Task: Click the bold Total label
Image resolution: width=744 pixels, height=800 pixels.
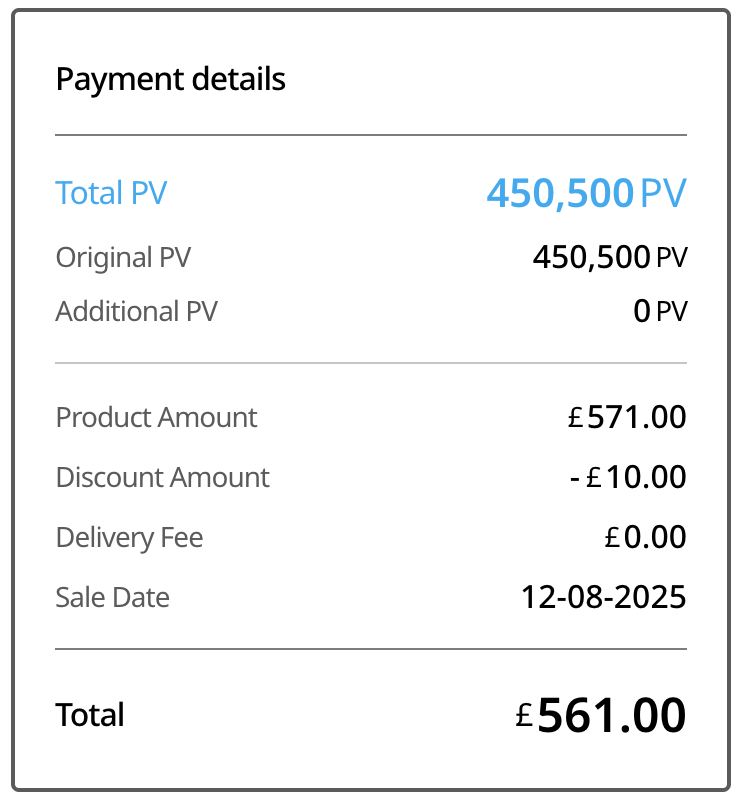Action: [90, 715]
